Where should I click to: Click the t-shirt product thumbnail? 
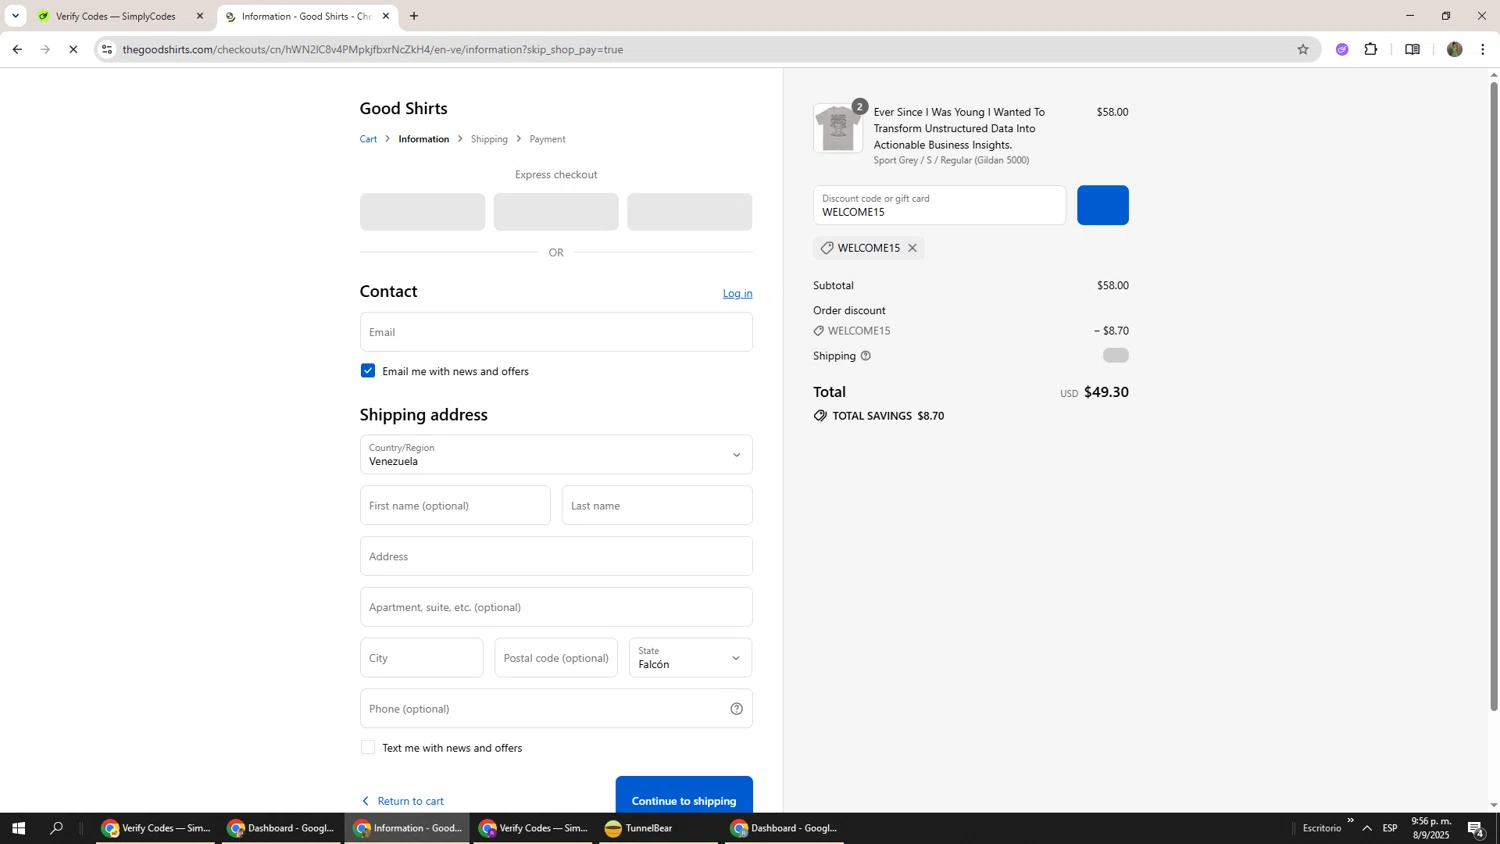click(837, 128)
